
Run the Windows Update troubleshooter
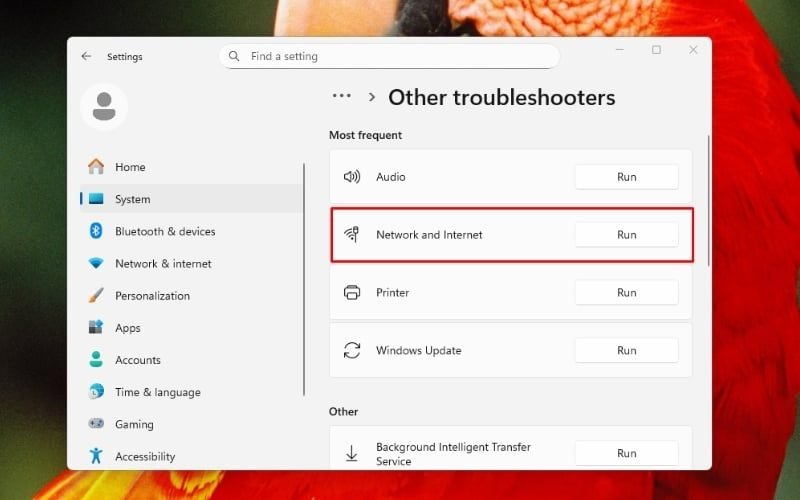627,350
